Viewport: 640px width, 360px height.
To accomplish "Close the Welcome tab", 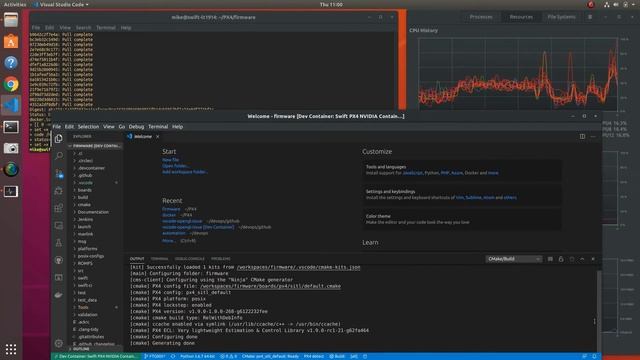I will pyautogui.click(x=158, y=136).
